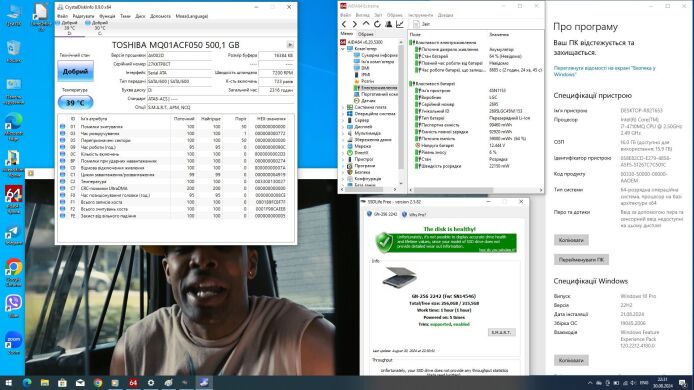
Task: Open the Google Chrome desktop shortcut
Action: tap(13, 272)
